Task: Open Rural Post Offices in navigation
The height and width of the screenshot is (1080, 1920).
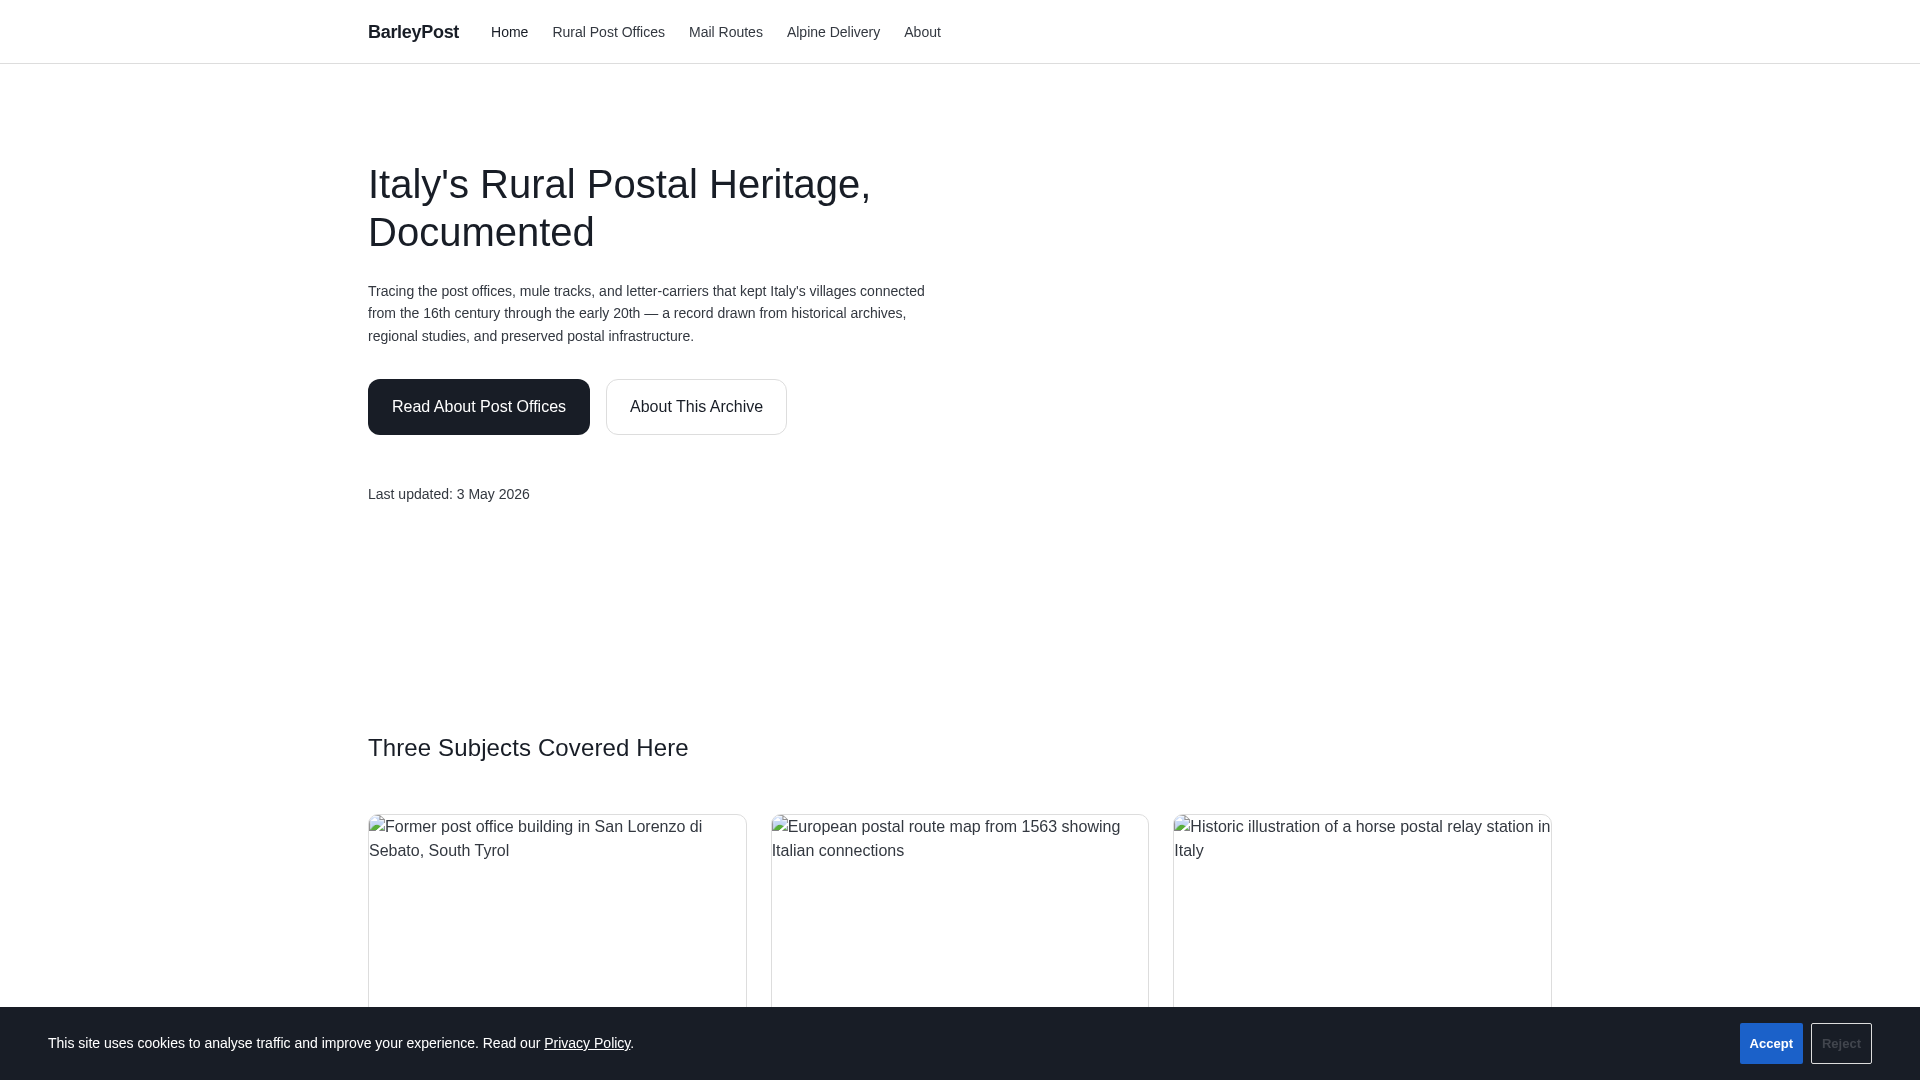Action: point(608,32)
